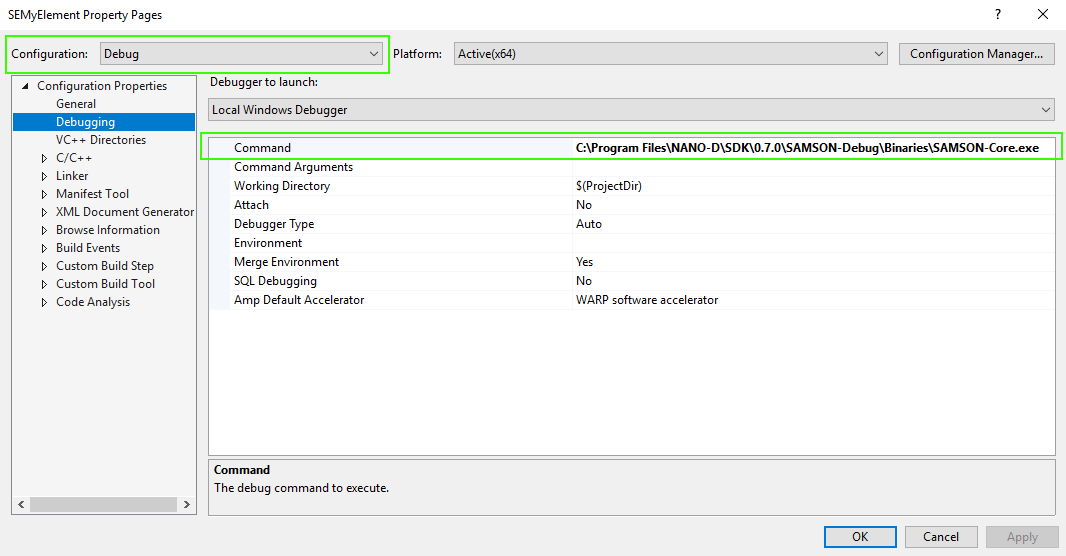
Task: Click the help question mark icon
Action: pos(997,15)
